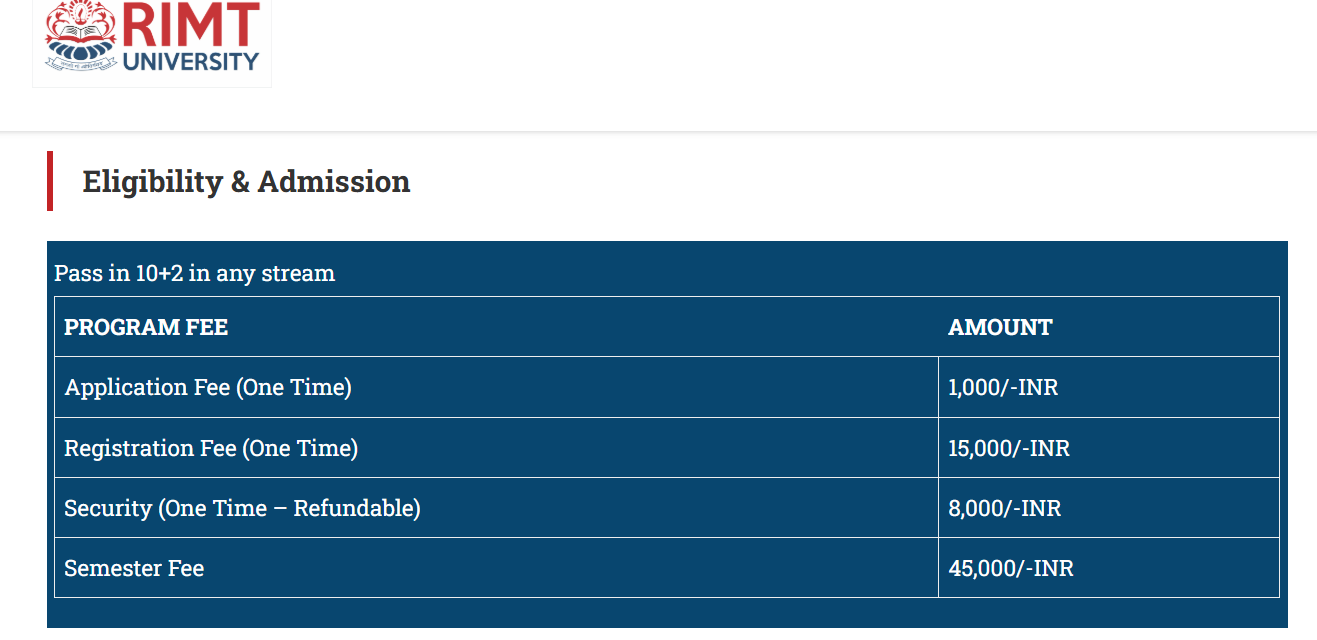Click the AMOUNT column header
1317x640 pixels.
[x=1000, y=327]
